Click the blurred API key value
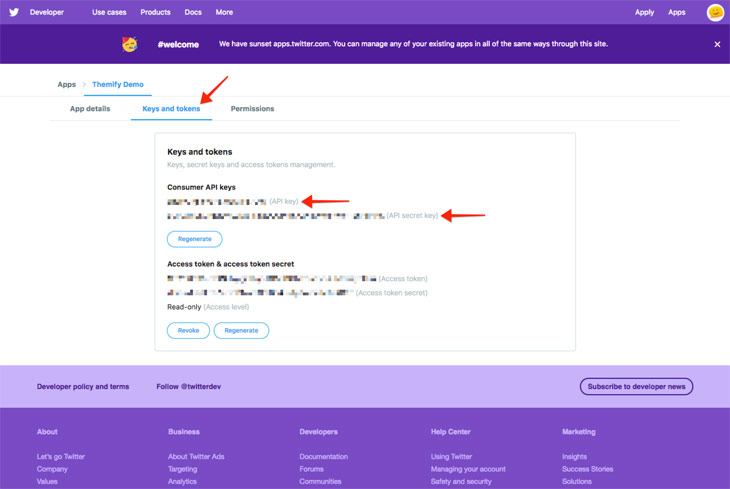This screenshot has height=489, width=730. coord(217,202)
